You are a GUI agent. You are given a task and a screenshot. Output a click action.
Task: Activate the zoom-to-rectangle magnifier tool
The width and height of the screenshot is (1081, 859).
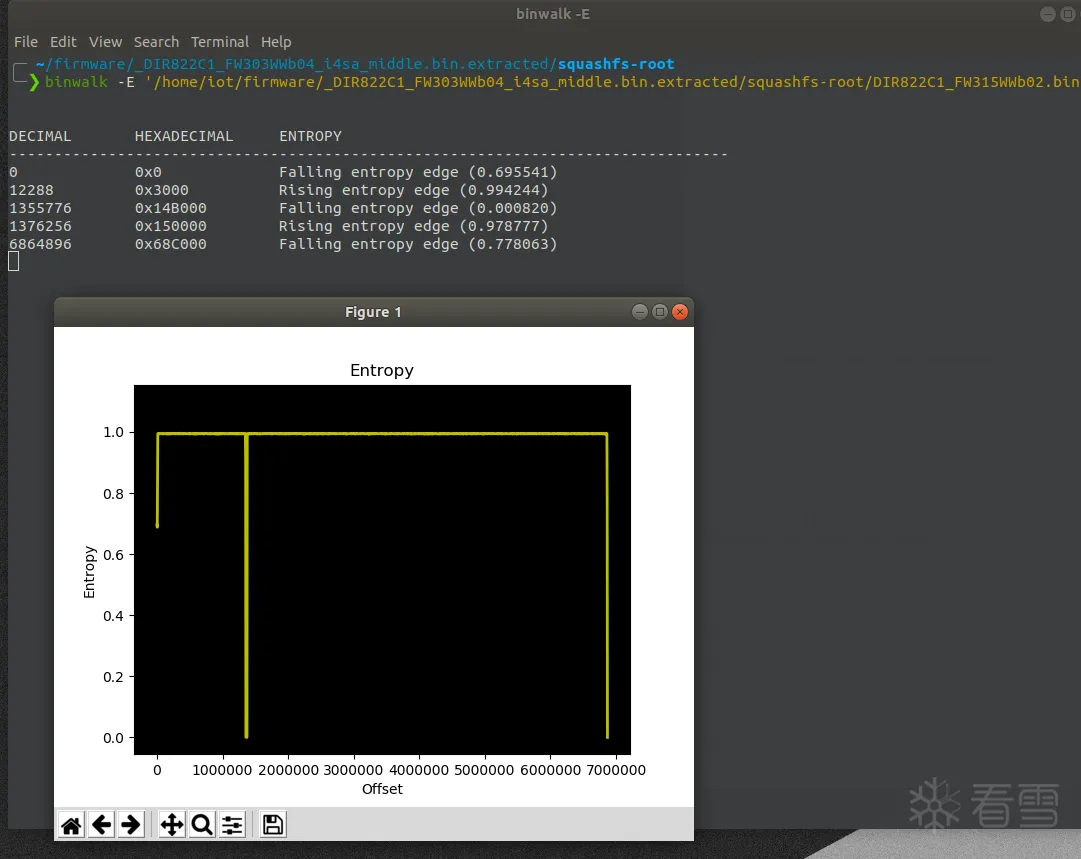[202, 825]
